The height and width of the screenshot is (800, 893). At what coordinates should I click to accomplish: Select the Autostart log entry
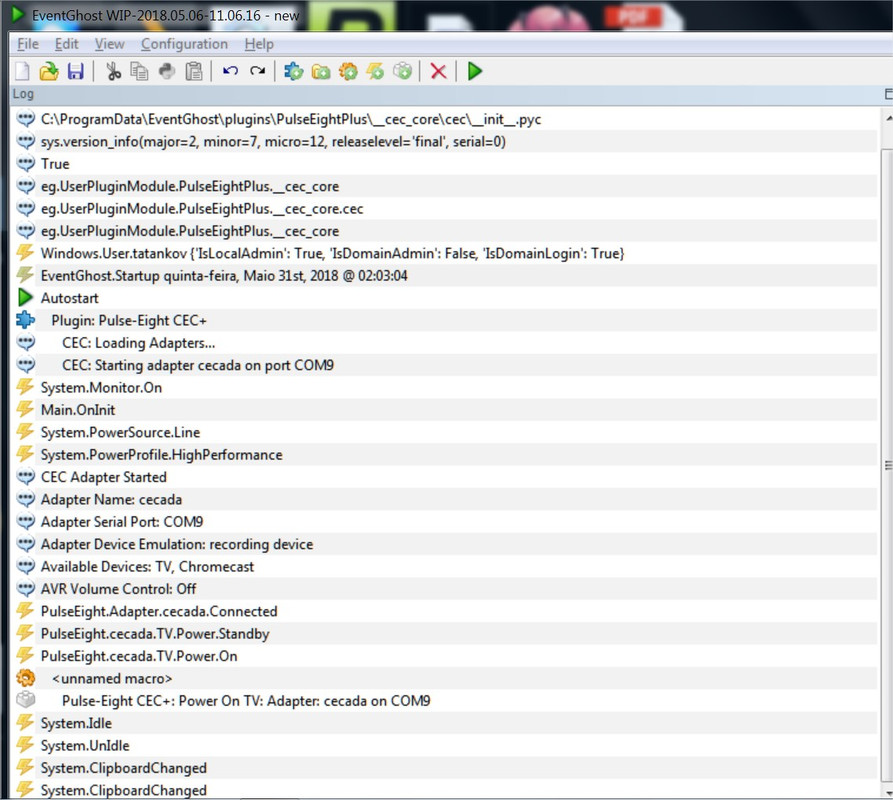coord(446,298)
